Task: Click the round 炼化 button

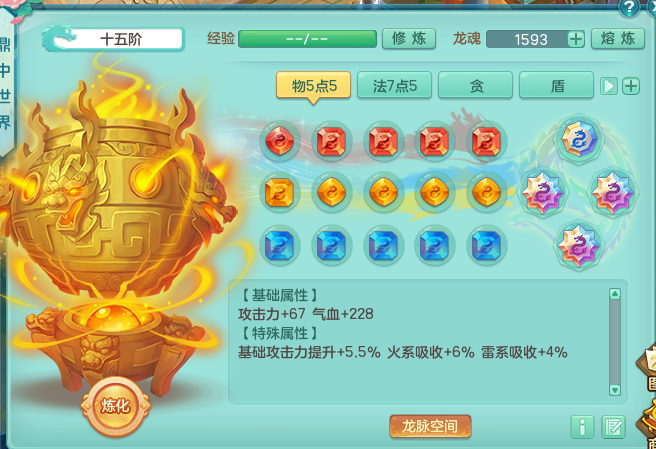Action: [115, 405]
